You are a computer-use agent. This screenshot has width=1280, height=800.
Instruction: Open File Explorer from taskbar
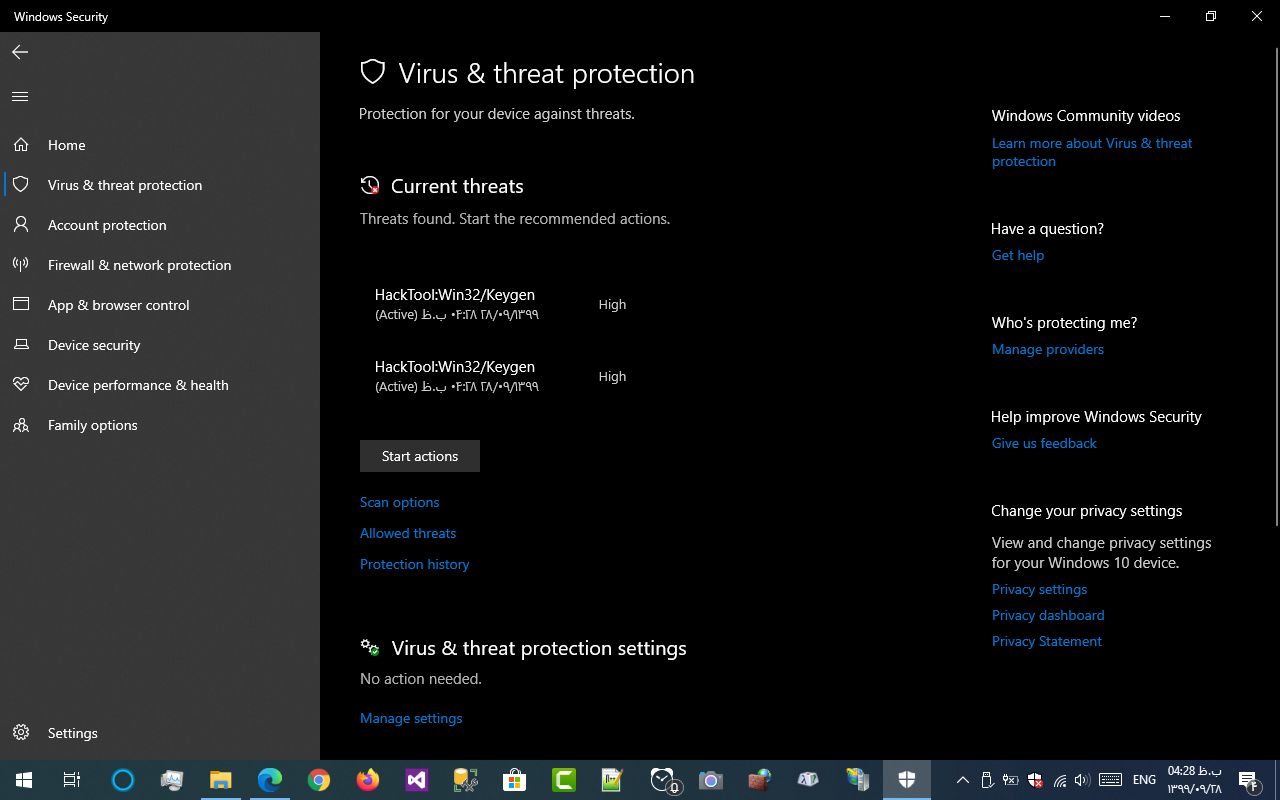(x=220, y=780)
